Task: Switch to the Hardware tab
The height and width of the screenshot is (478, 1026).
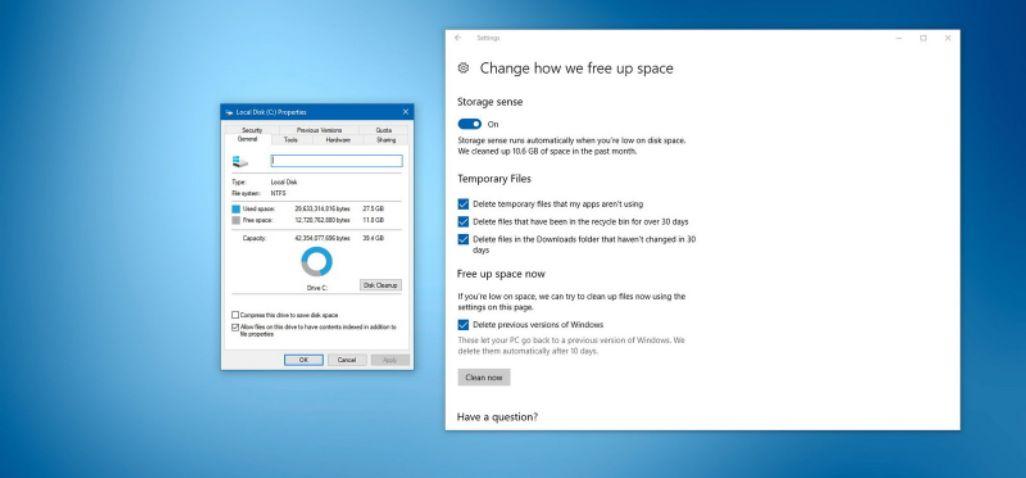Action: coord(338,140)
